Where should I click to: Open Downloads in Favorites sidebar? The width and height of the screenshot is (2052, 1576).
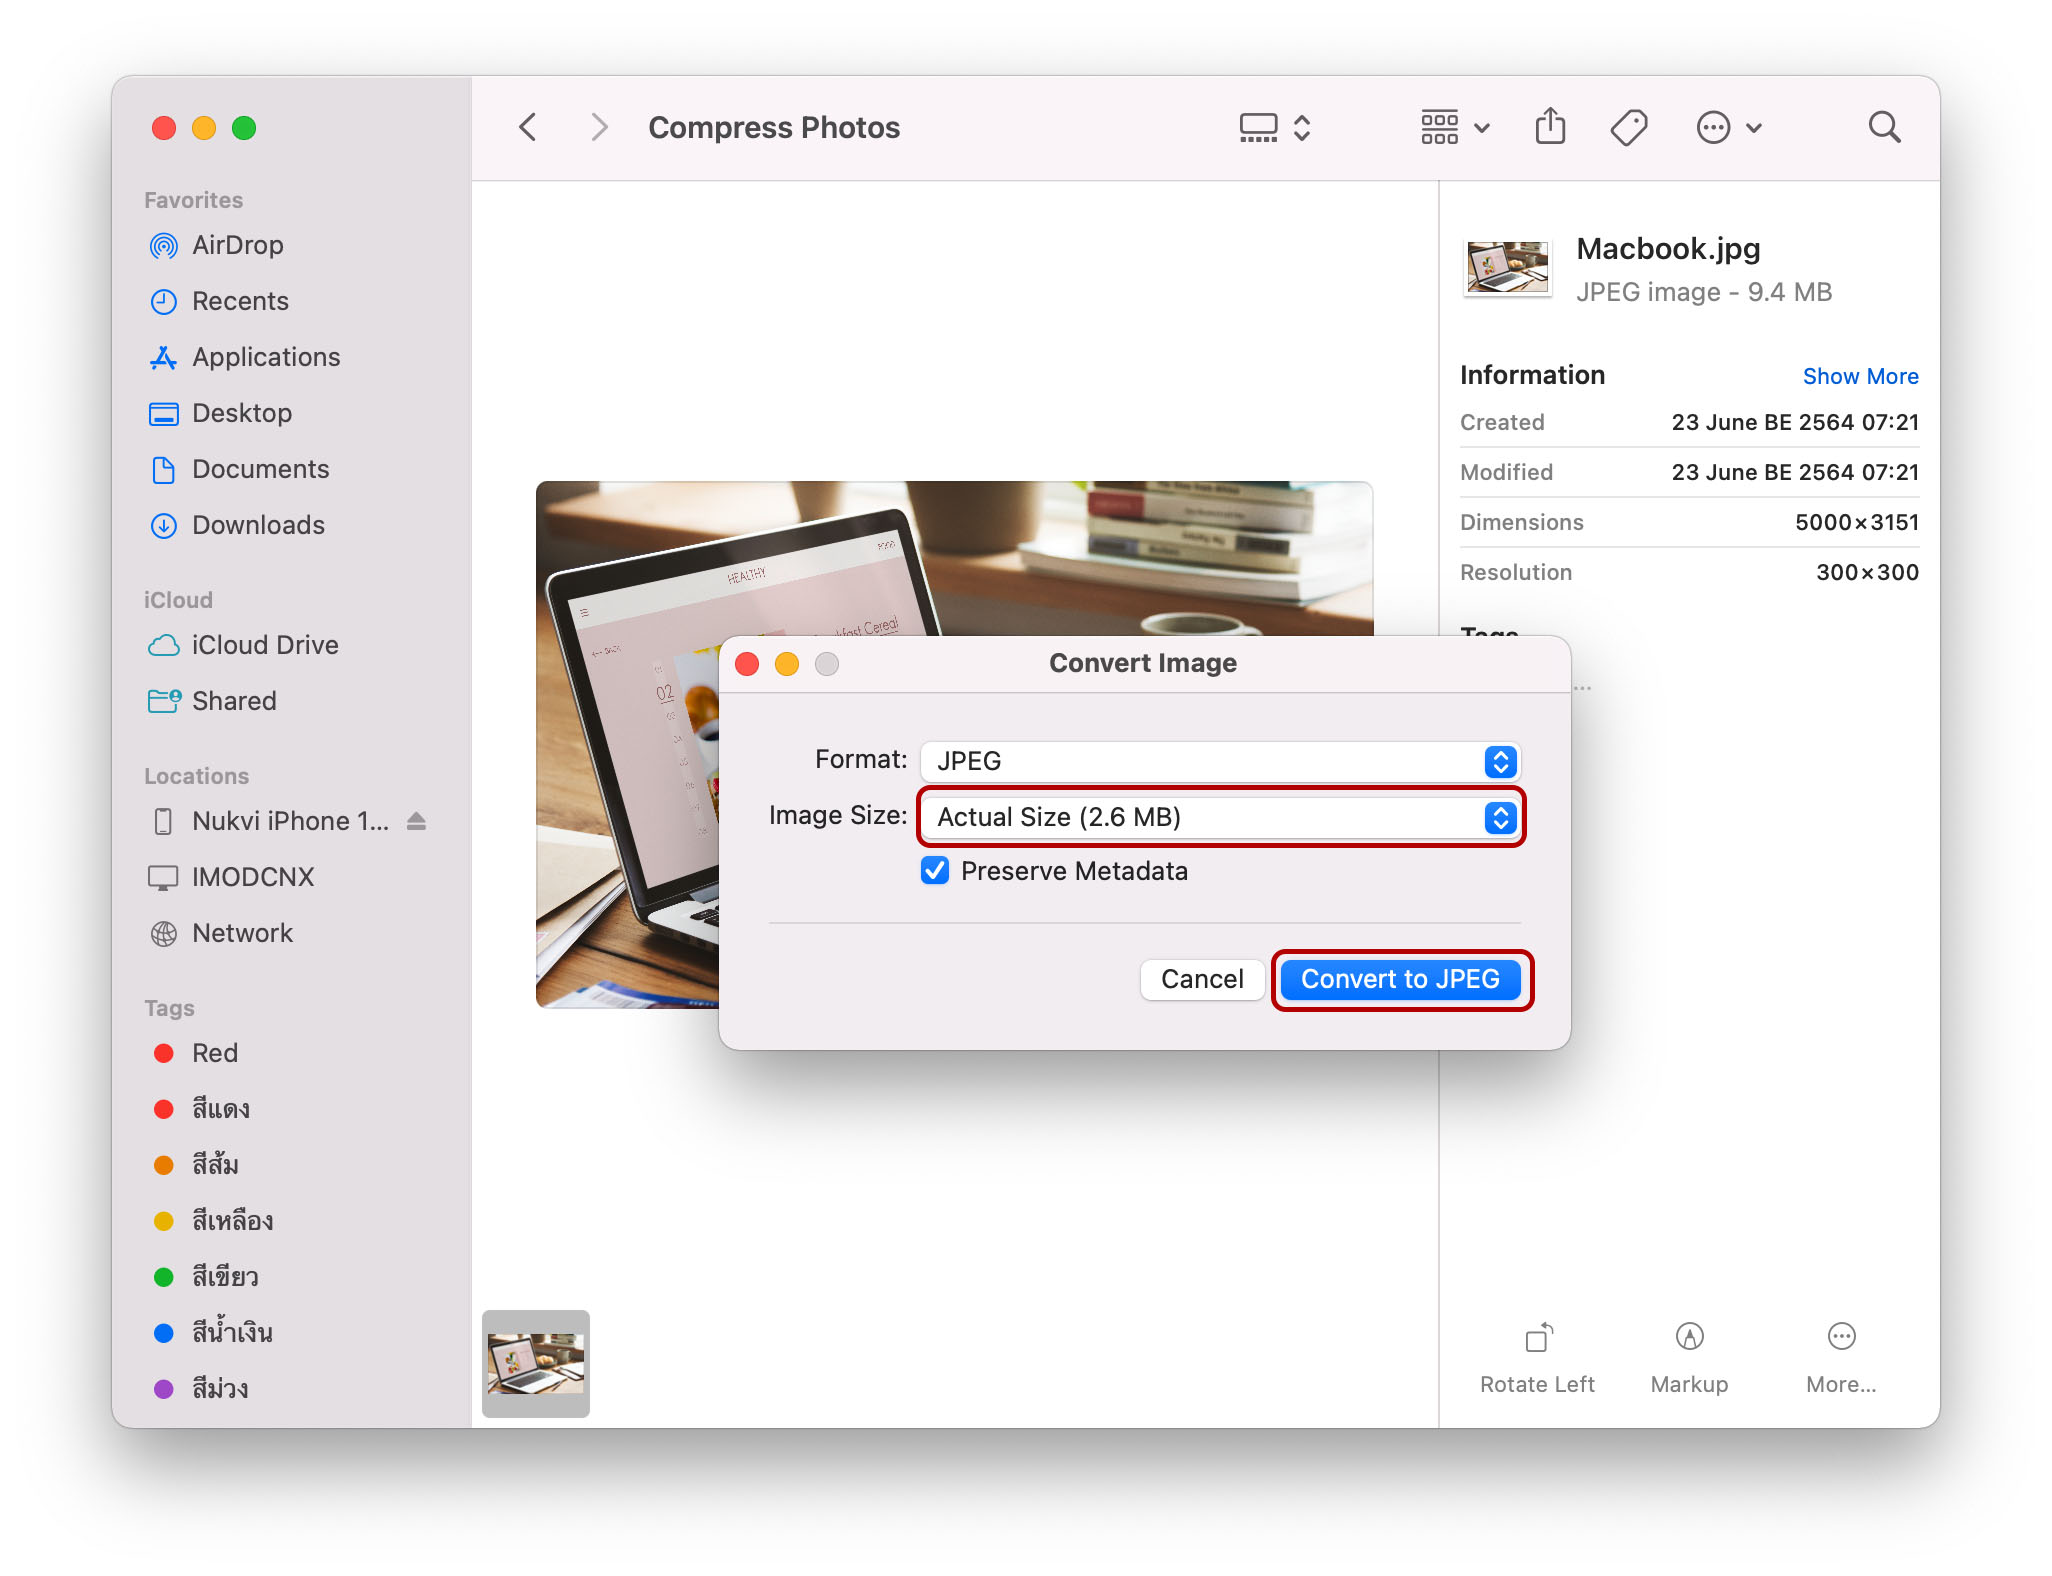(258, 525)
